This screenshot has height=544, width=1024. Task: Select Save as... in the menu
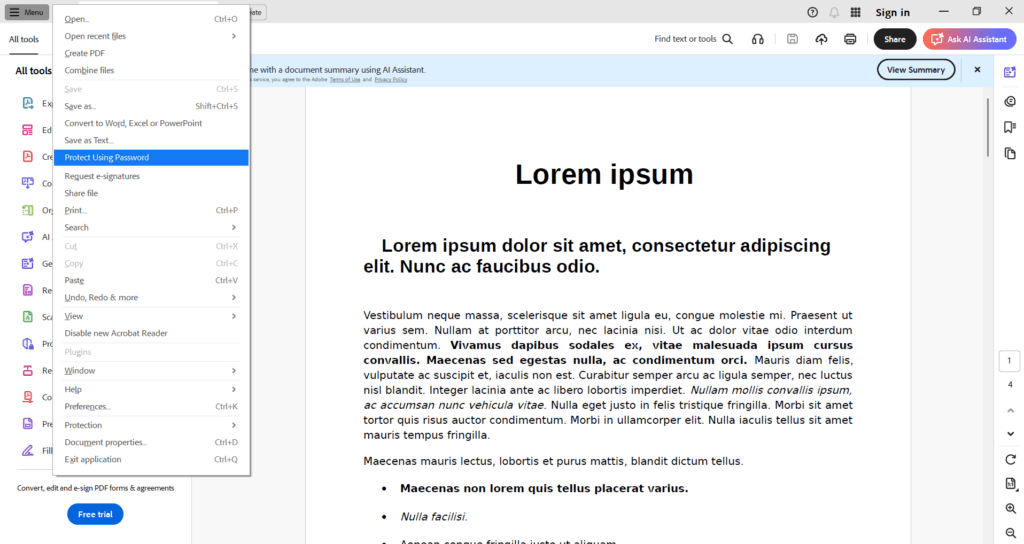point(151,106)
